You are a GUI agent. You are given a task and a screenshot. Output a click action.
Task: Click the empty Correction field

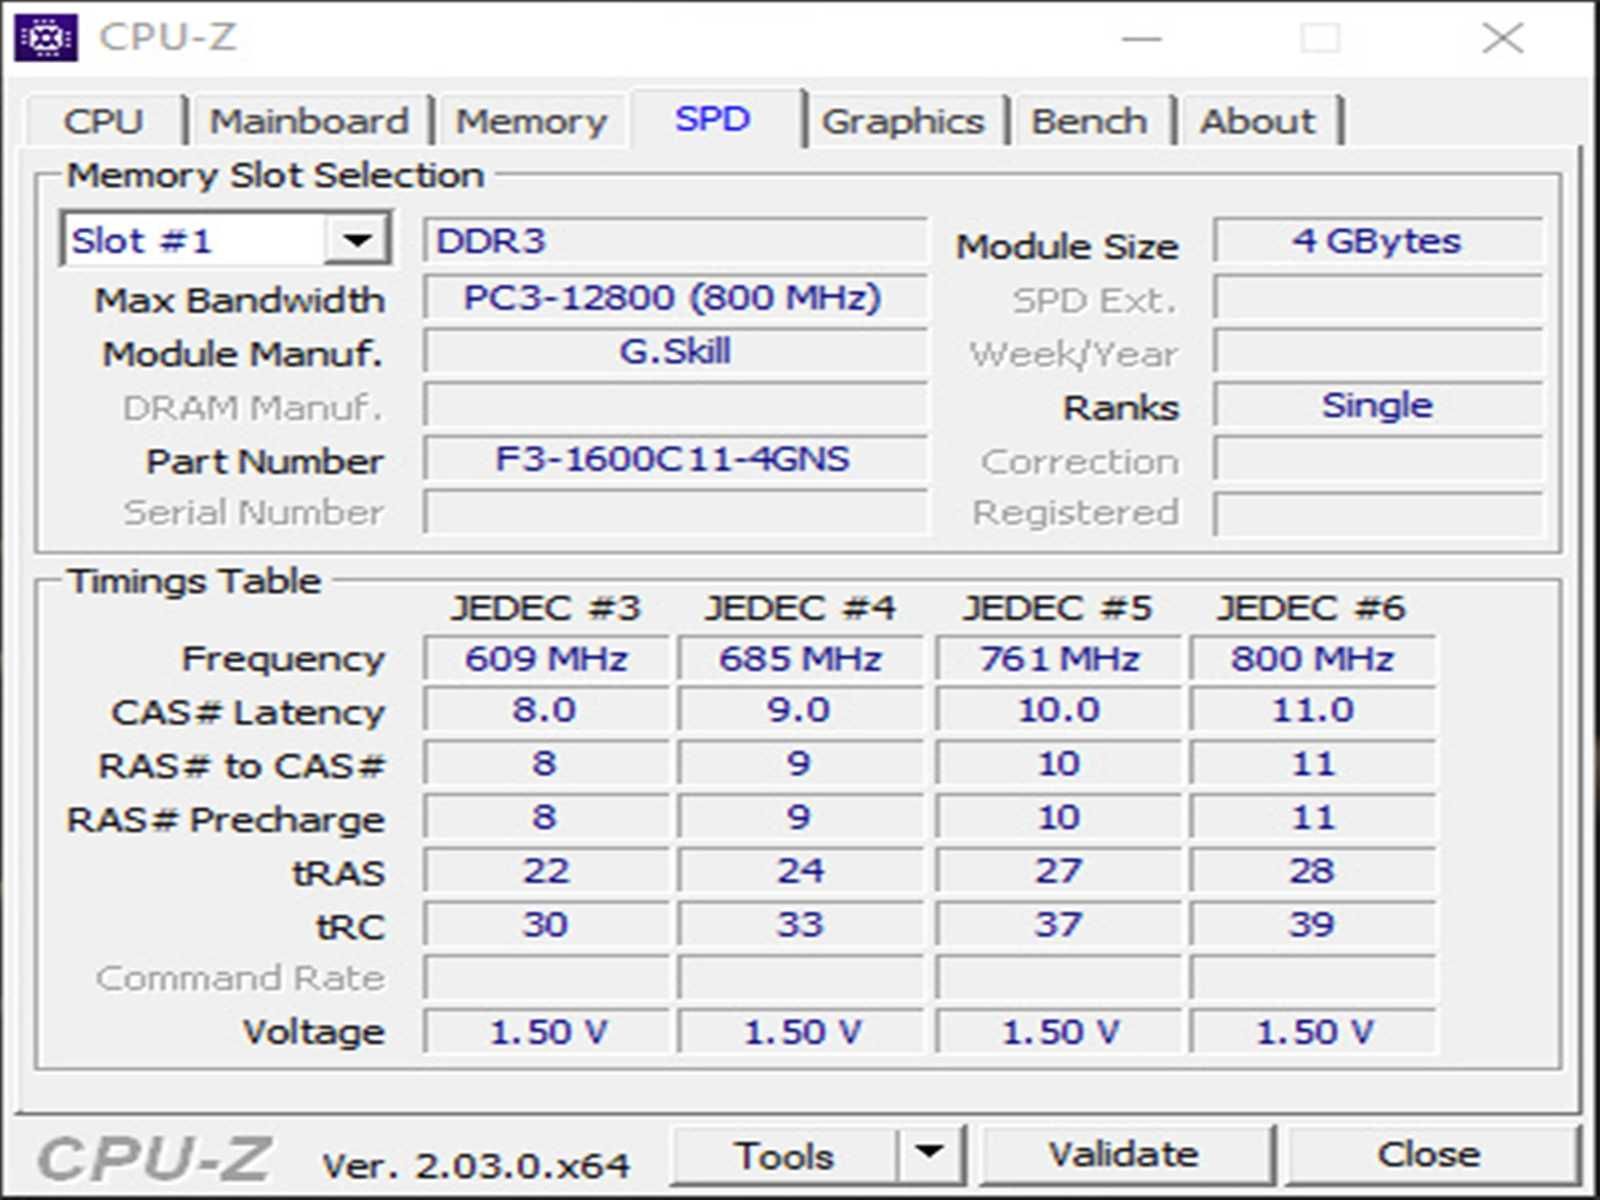(1378, 459)
